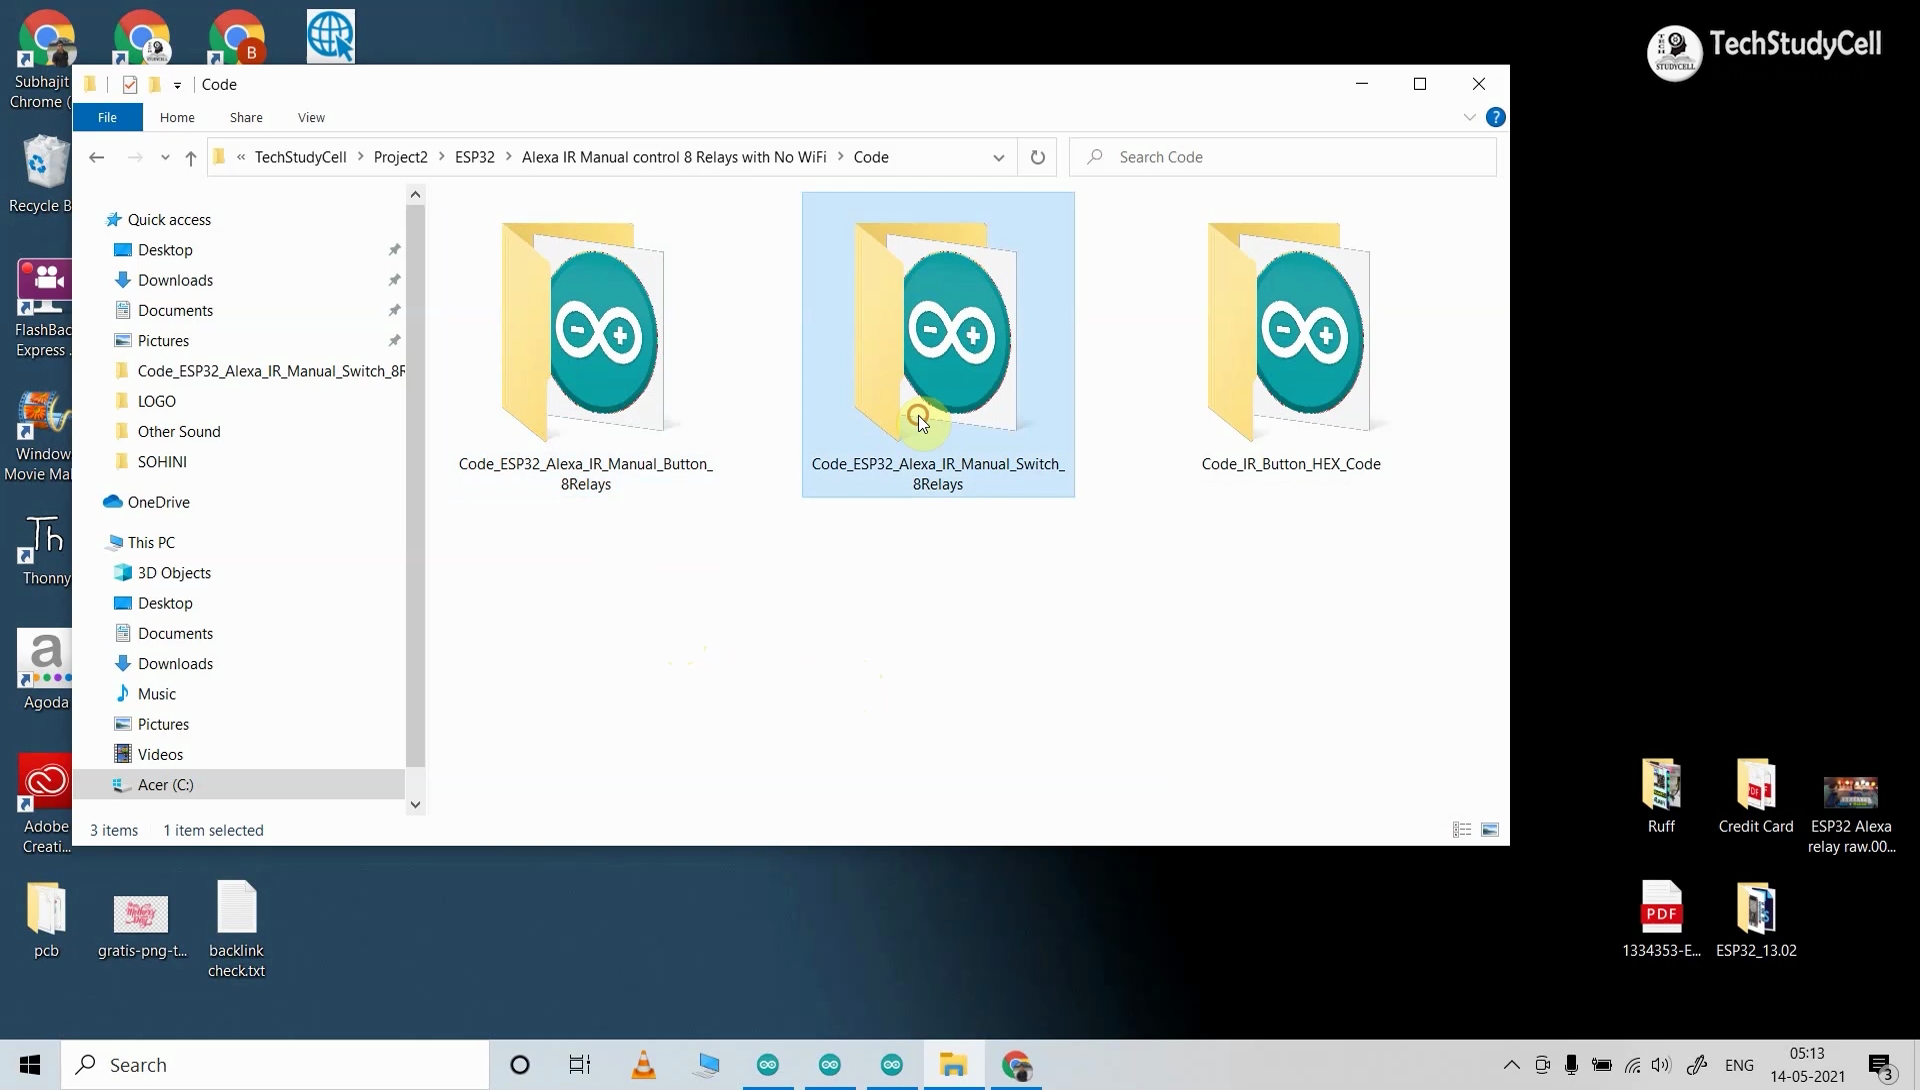Select pinned Pictures under Quick access
The image size is (1920, 1090).
163,341
